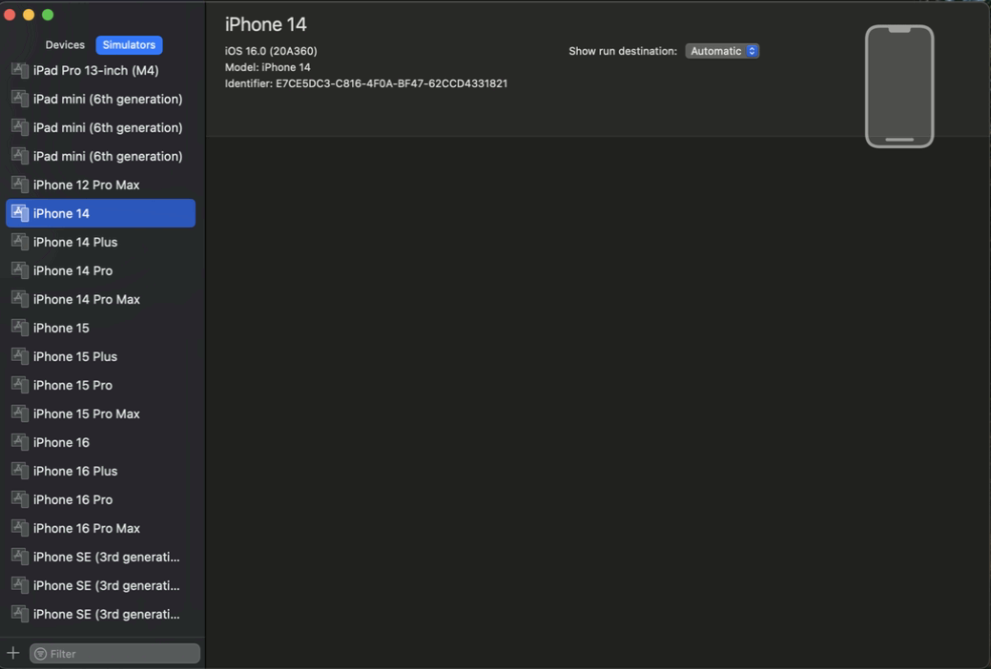Close the window with the red button
Viewport: 991px width, 669px height.
coord(10,15)
